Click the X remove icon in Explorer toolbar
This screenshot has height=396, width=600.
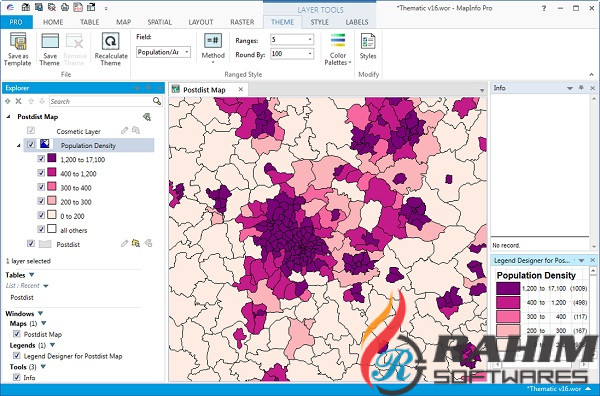[x=18, y=101]
